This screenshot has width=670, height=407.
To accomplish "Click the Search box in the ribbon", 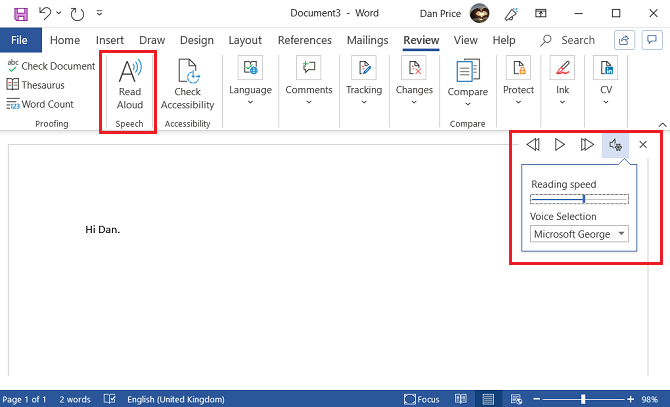I will click(568, 40).
